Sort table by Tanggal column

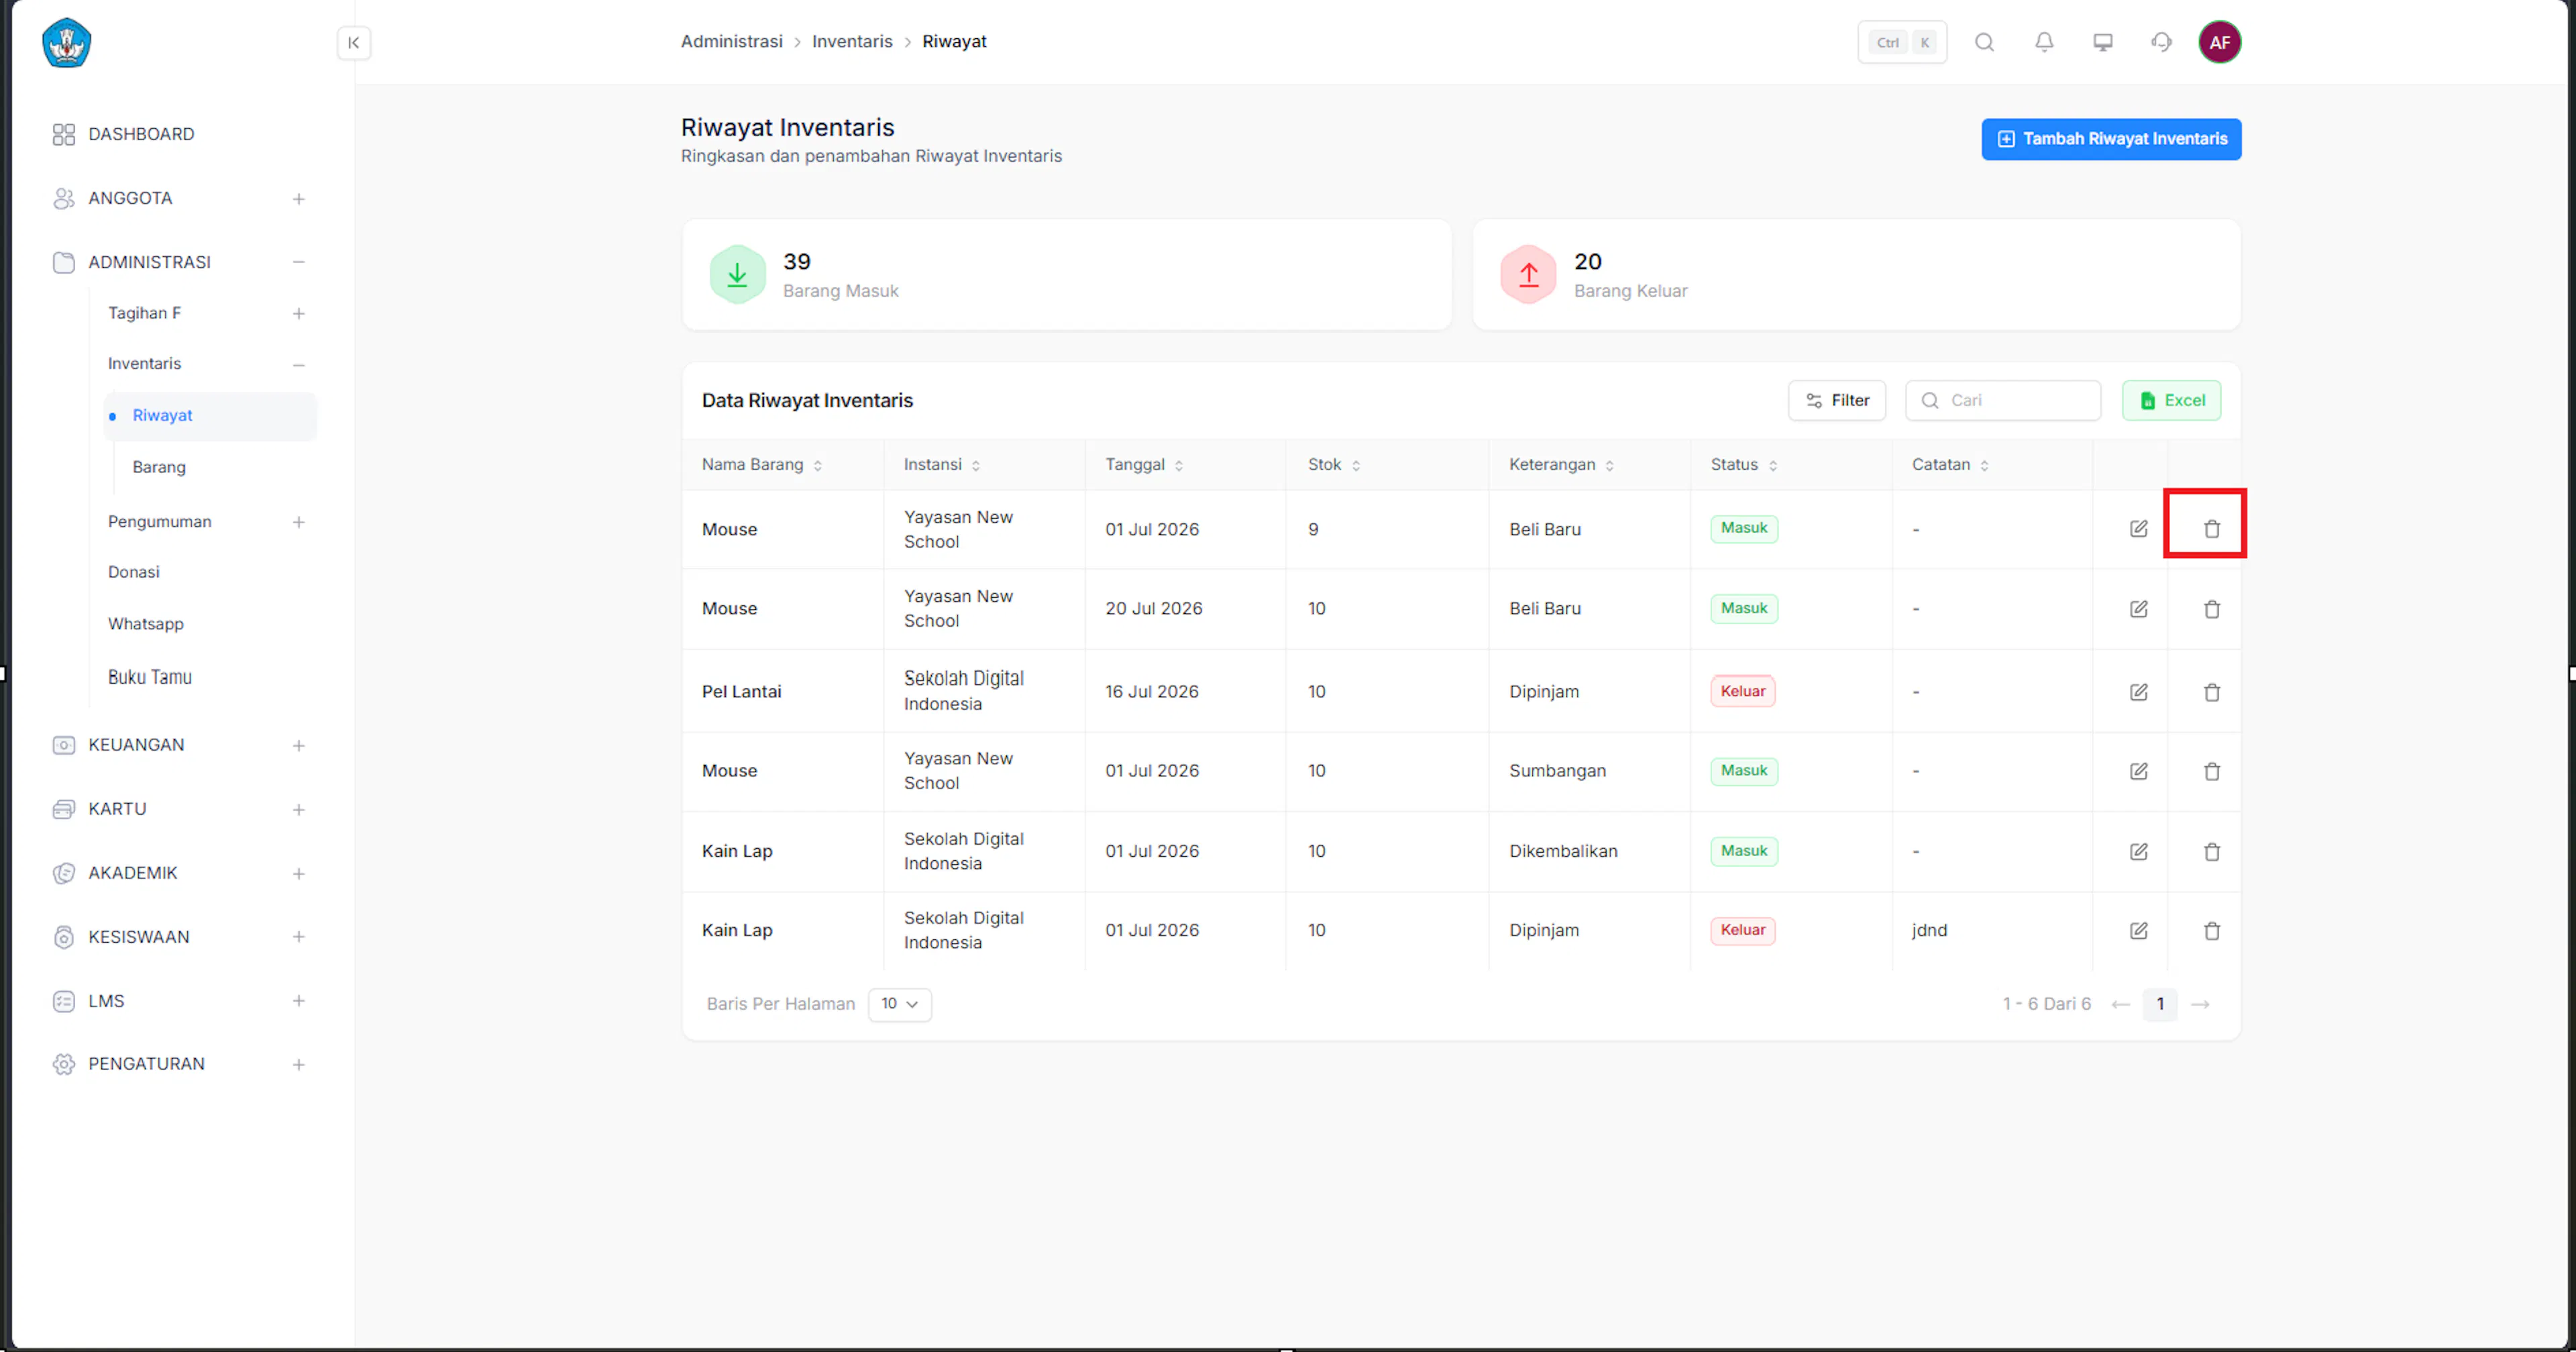[x=1144, y=465]
